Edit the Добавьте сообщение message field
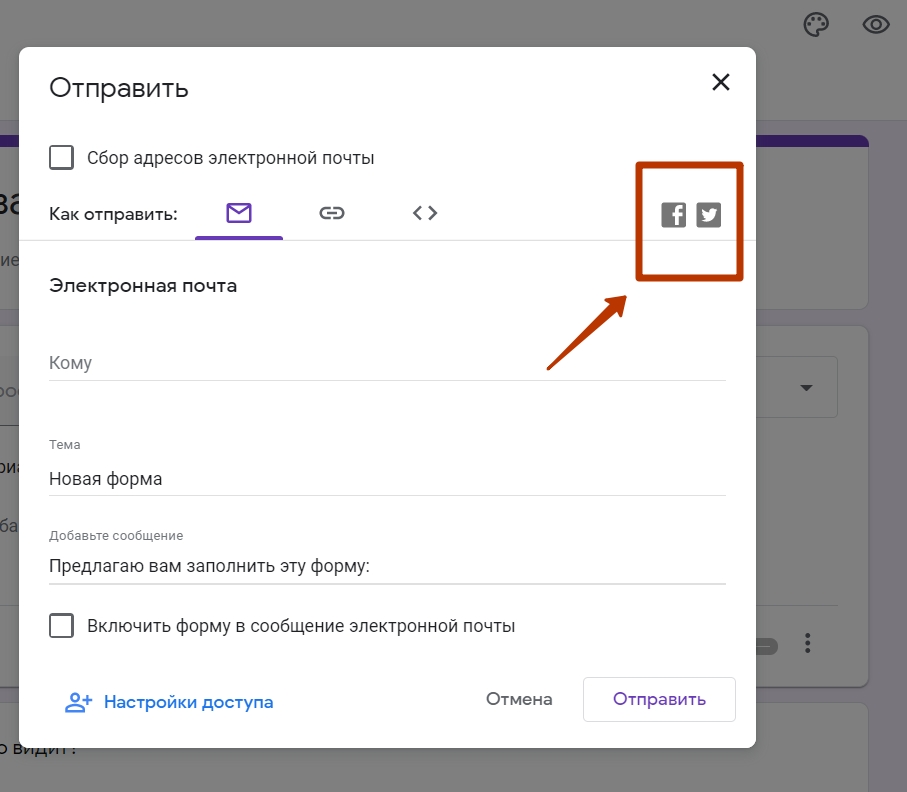This screenshot has height=792, width=907. pos(387,566)
